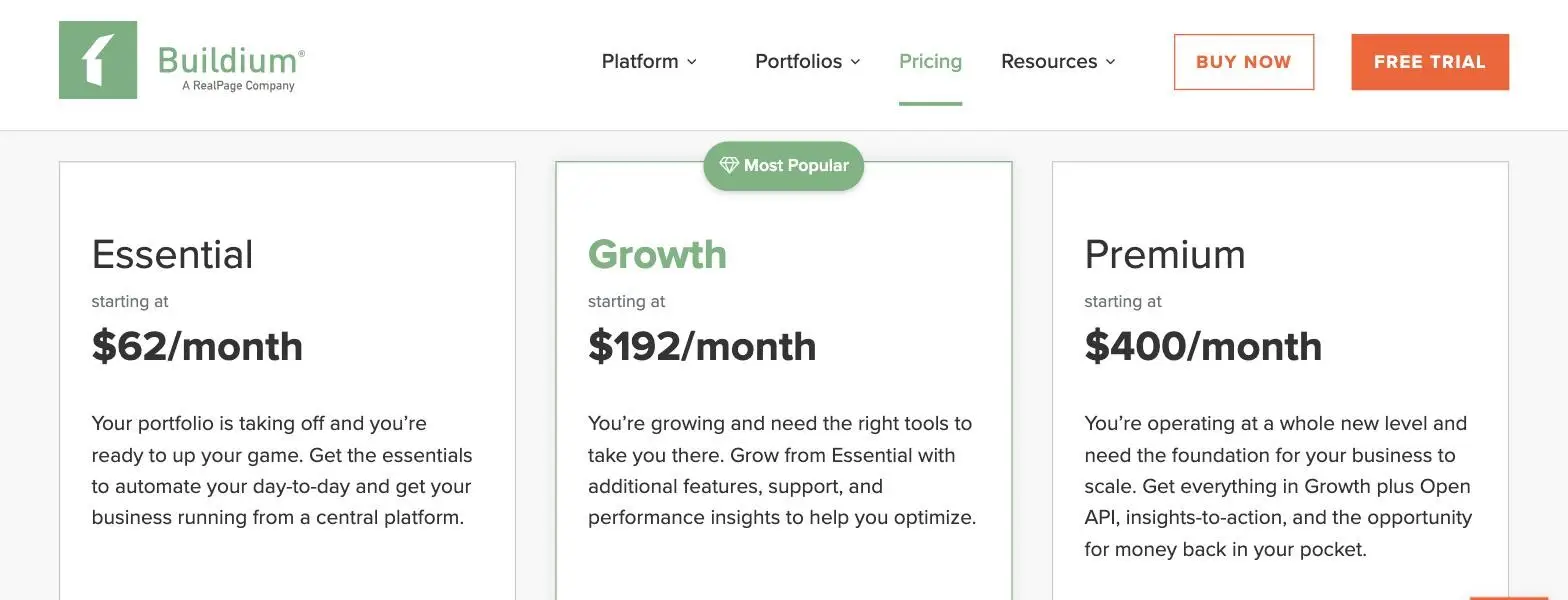
Task: Select the Premium plan heading
Action: pos(1165,254)
